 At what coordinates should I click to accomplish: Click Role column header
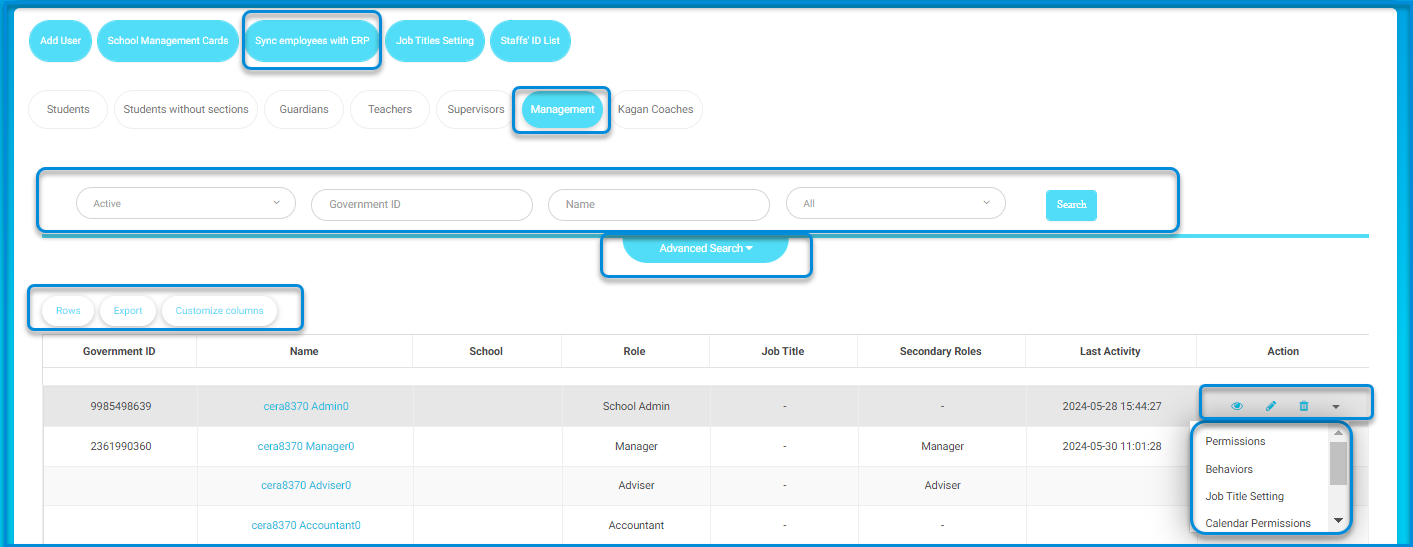click(634, 351)
